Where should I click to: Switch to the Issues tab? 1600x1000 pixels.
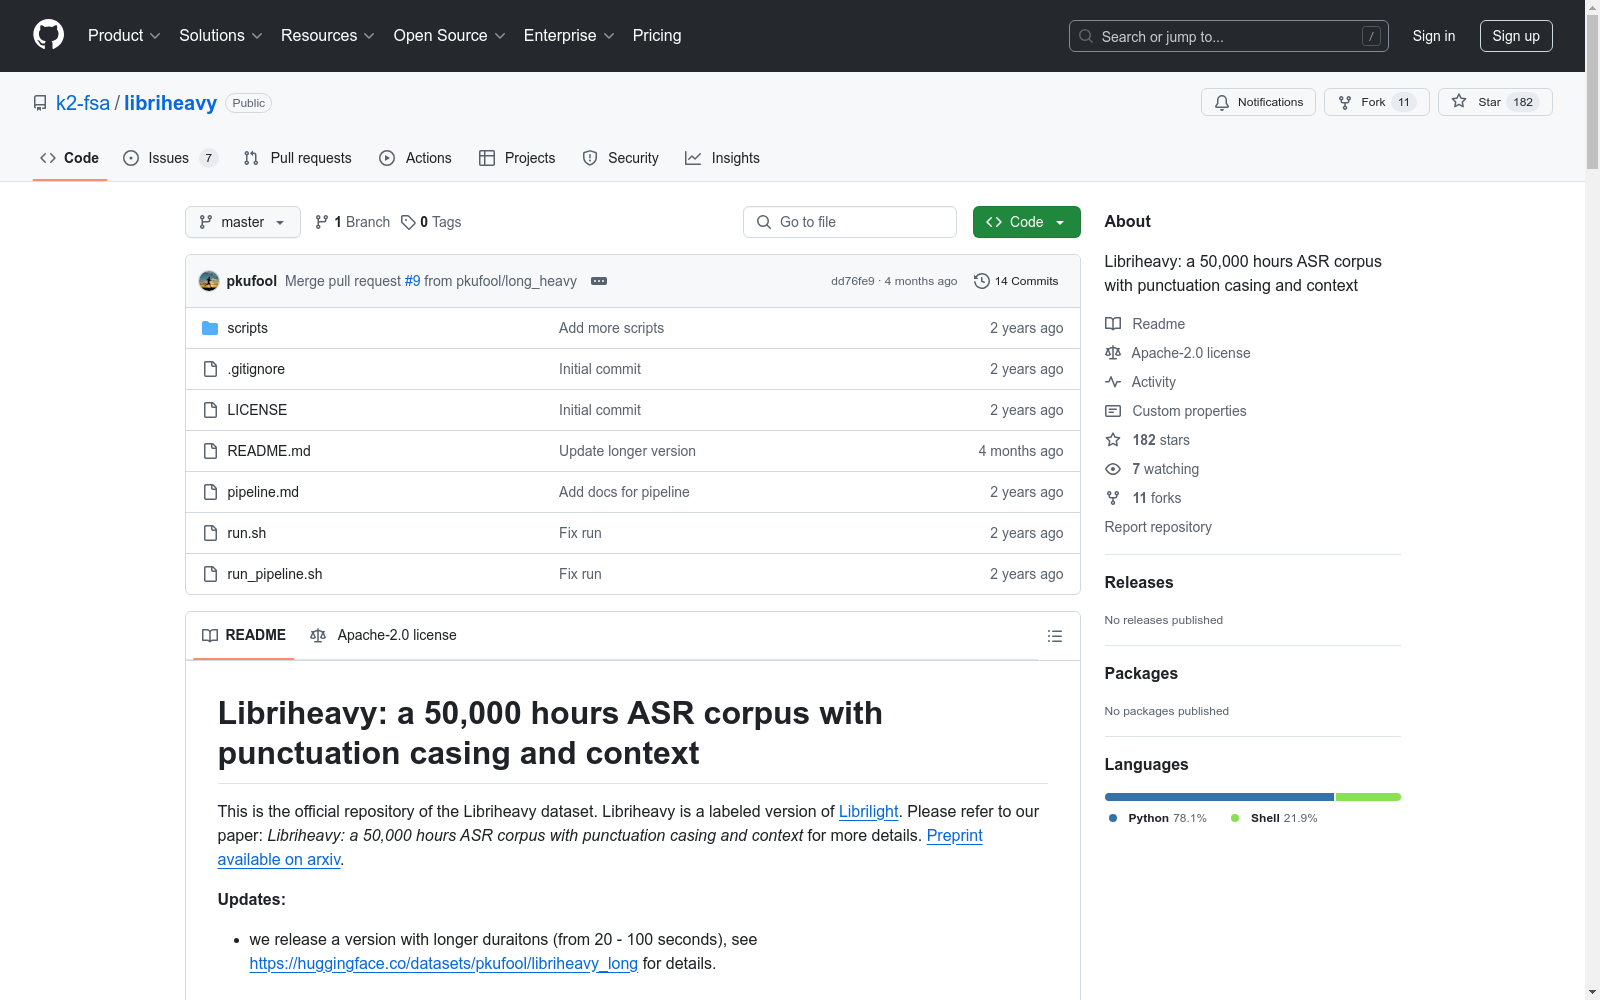point(170,158)
